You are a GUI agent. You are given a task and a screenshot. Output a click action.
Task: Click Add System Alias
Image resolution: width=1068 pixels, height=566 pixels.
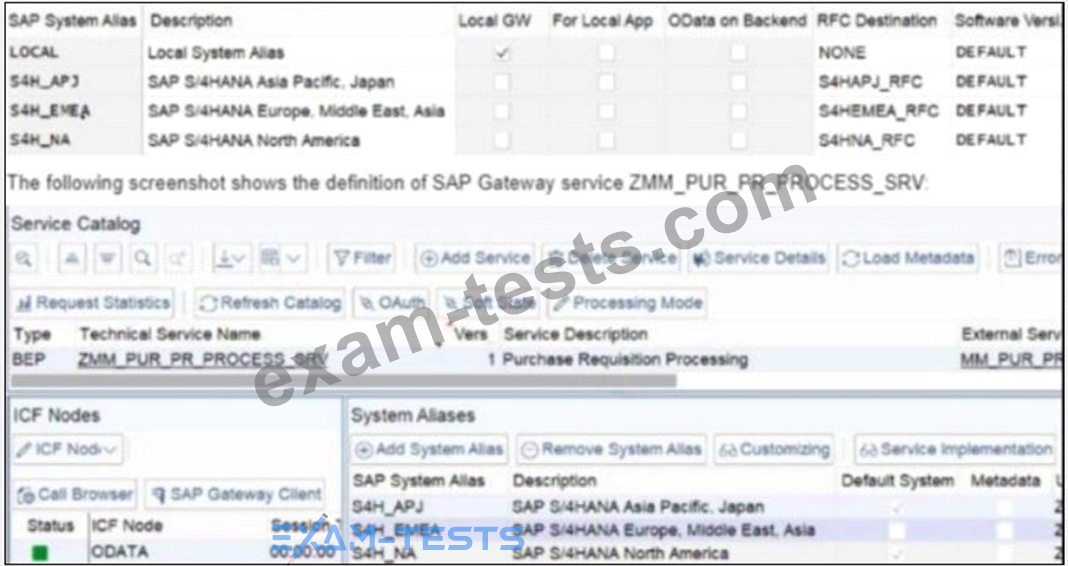click(x=429, y=450)
